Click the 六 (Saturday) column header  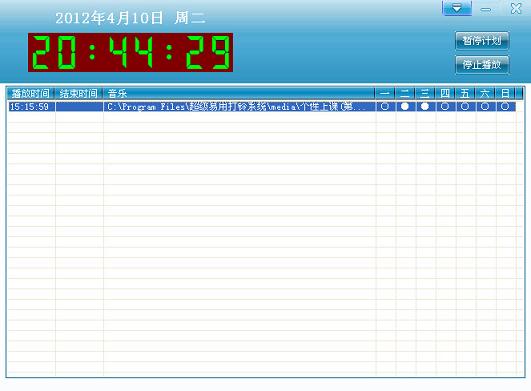(485, 93)
